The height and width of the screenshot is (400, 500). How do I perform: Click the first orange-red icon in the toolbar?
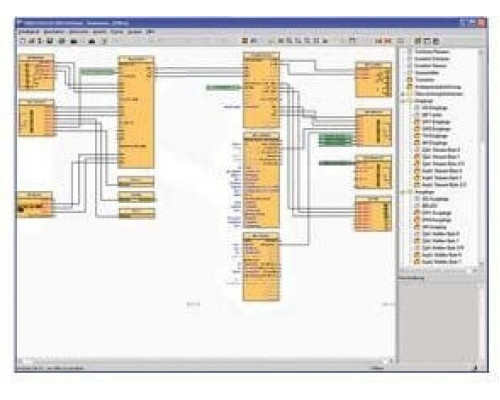click(x=378, y=41)
